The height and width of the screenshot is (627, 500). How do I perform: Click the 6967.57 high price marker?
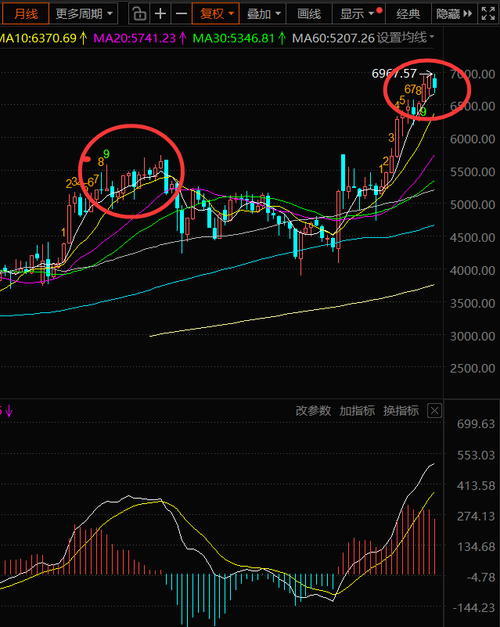click(x=394, y=73)
